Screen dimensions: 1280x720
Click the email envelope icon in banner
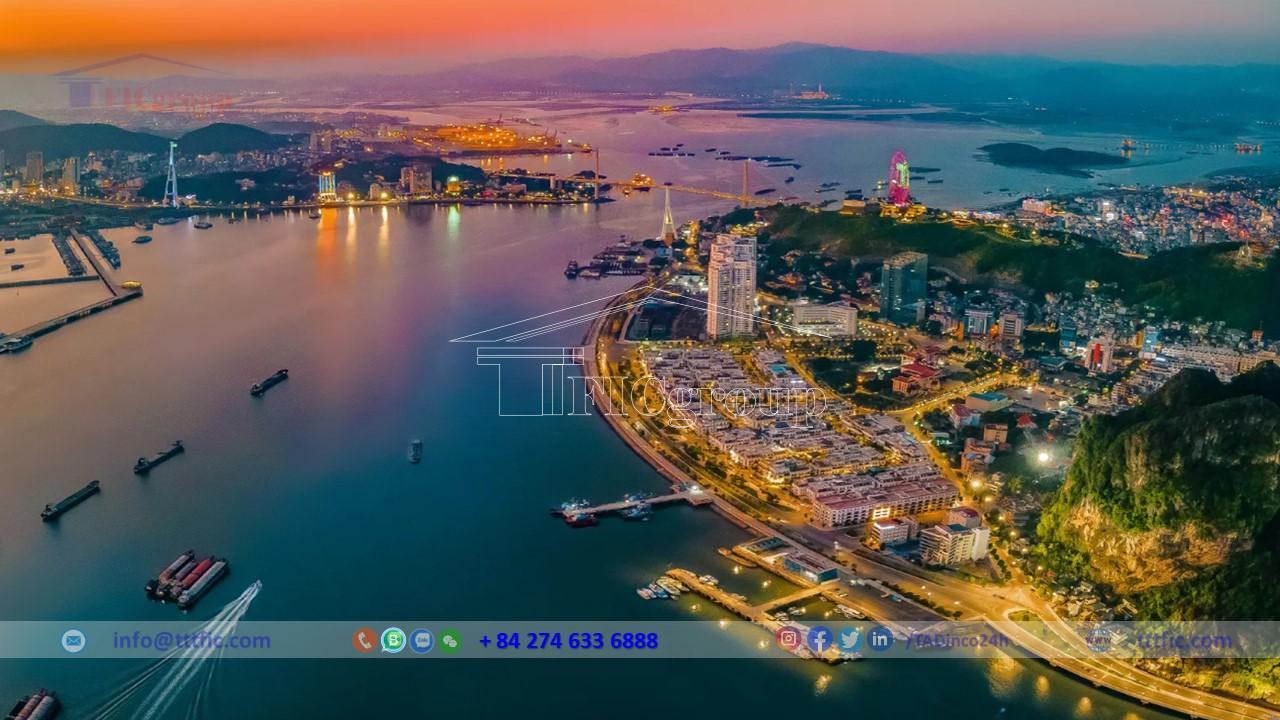tap(73, 641)
